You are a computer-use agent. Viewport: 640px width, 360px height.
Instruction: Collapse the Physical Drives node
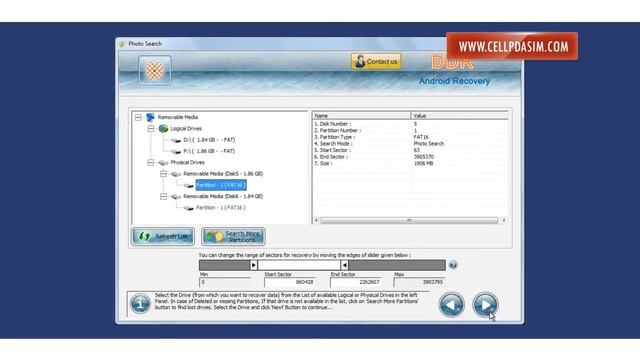coord(151,162)
